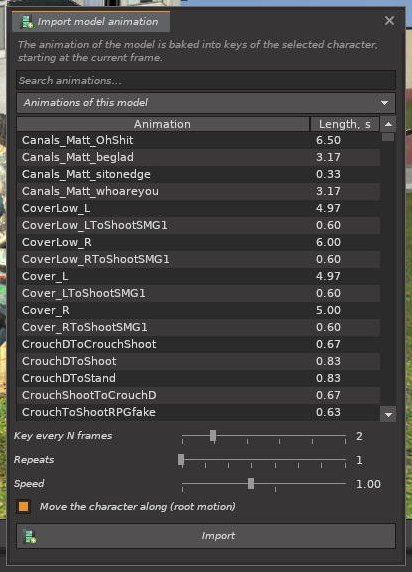Select the CrouchDToShoot animation
412x572 pixels.
point(198,361)
